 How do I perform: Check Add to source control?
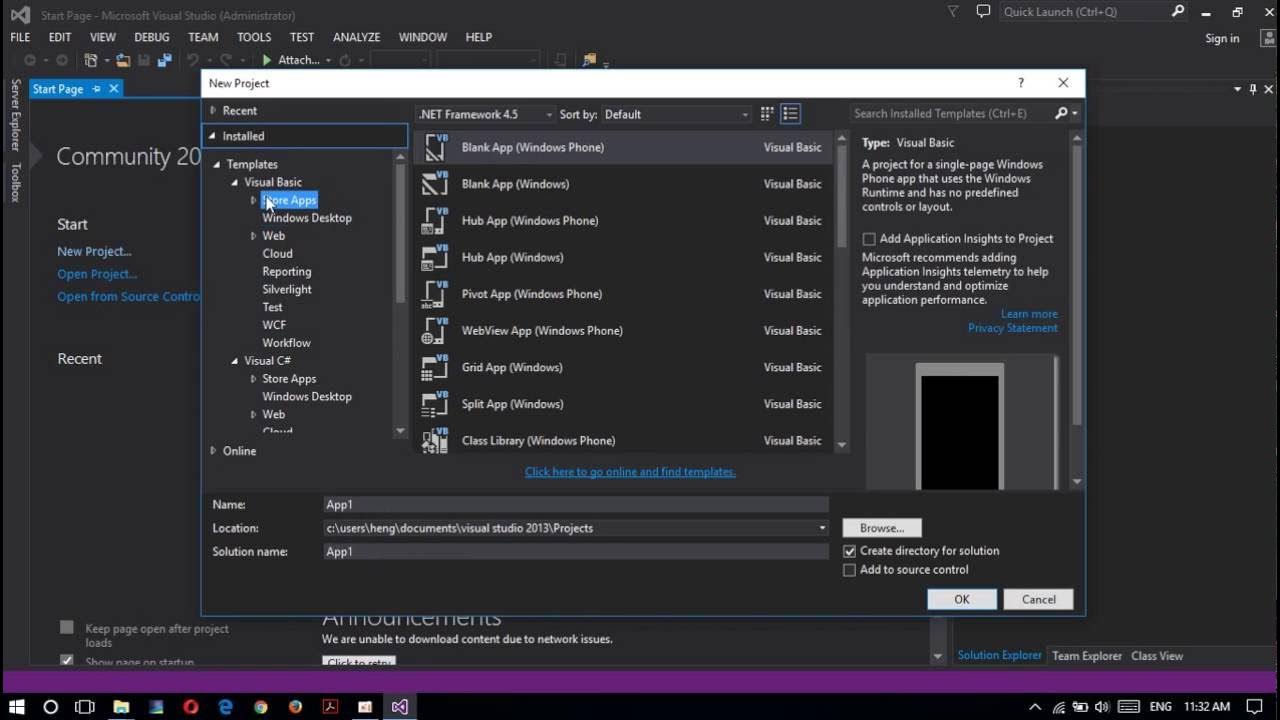[x=850, y=570]
